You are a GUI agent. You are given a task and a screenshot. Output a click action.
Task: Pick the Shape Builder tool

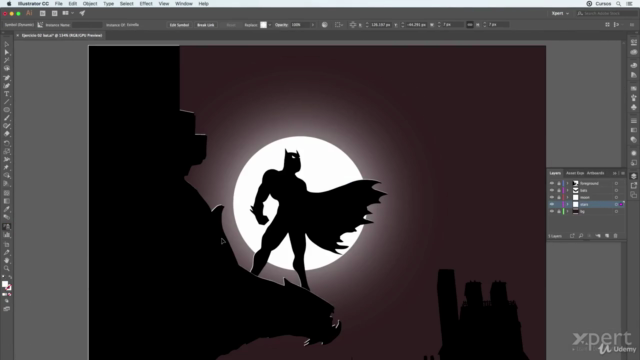click(7, 176)
